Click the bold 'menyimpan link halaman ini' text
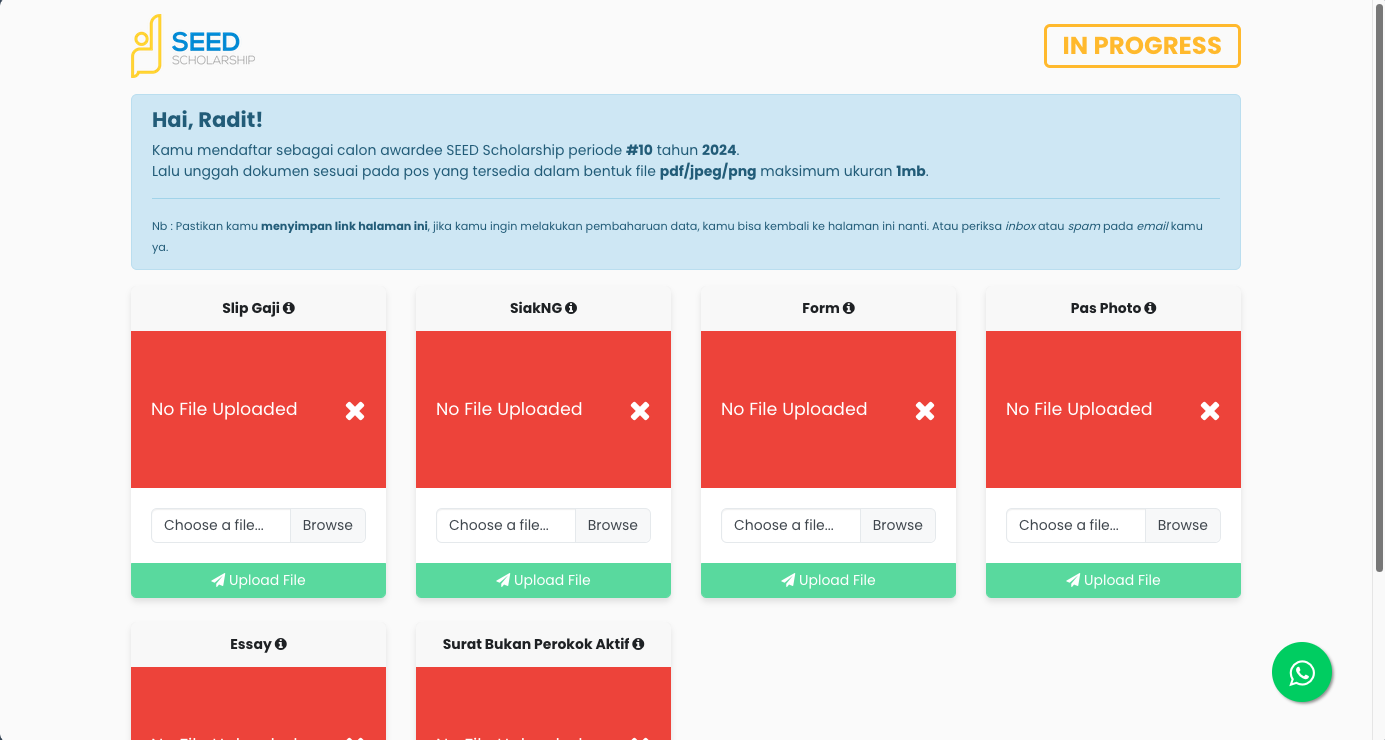This screenshot has height=740, width=1385. coord(345,226)
